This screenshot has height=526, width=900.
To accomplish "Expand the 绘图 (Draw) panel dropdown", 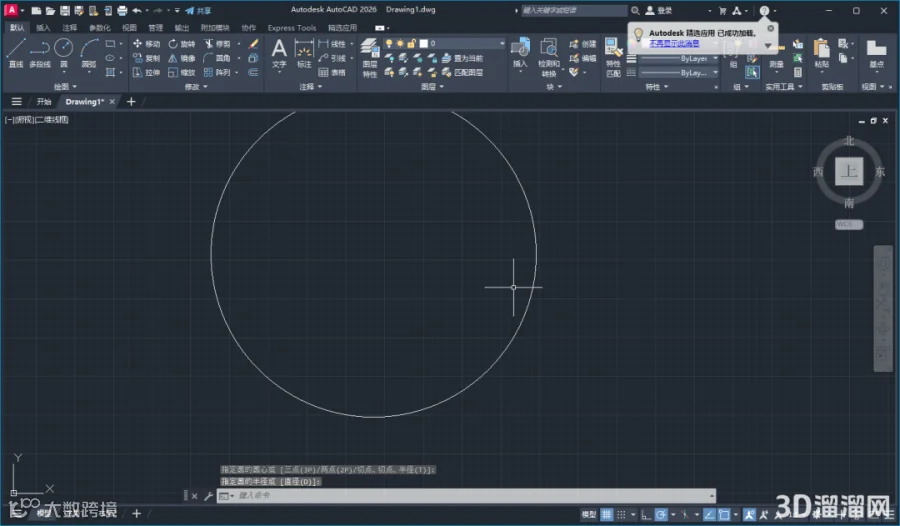I will click(x=65, y=87).
